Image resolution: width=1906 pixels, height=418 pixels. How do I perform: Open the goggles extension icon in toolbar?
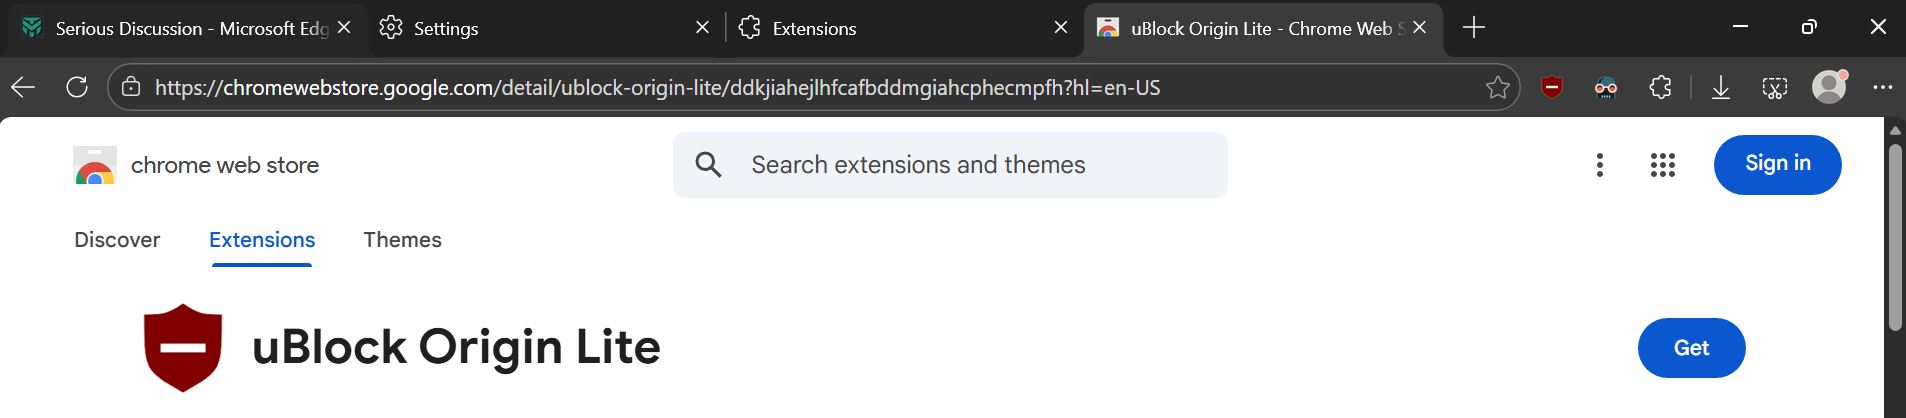(1606, 88)
